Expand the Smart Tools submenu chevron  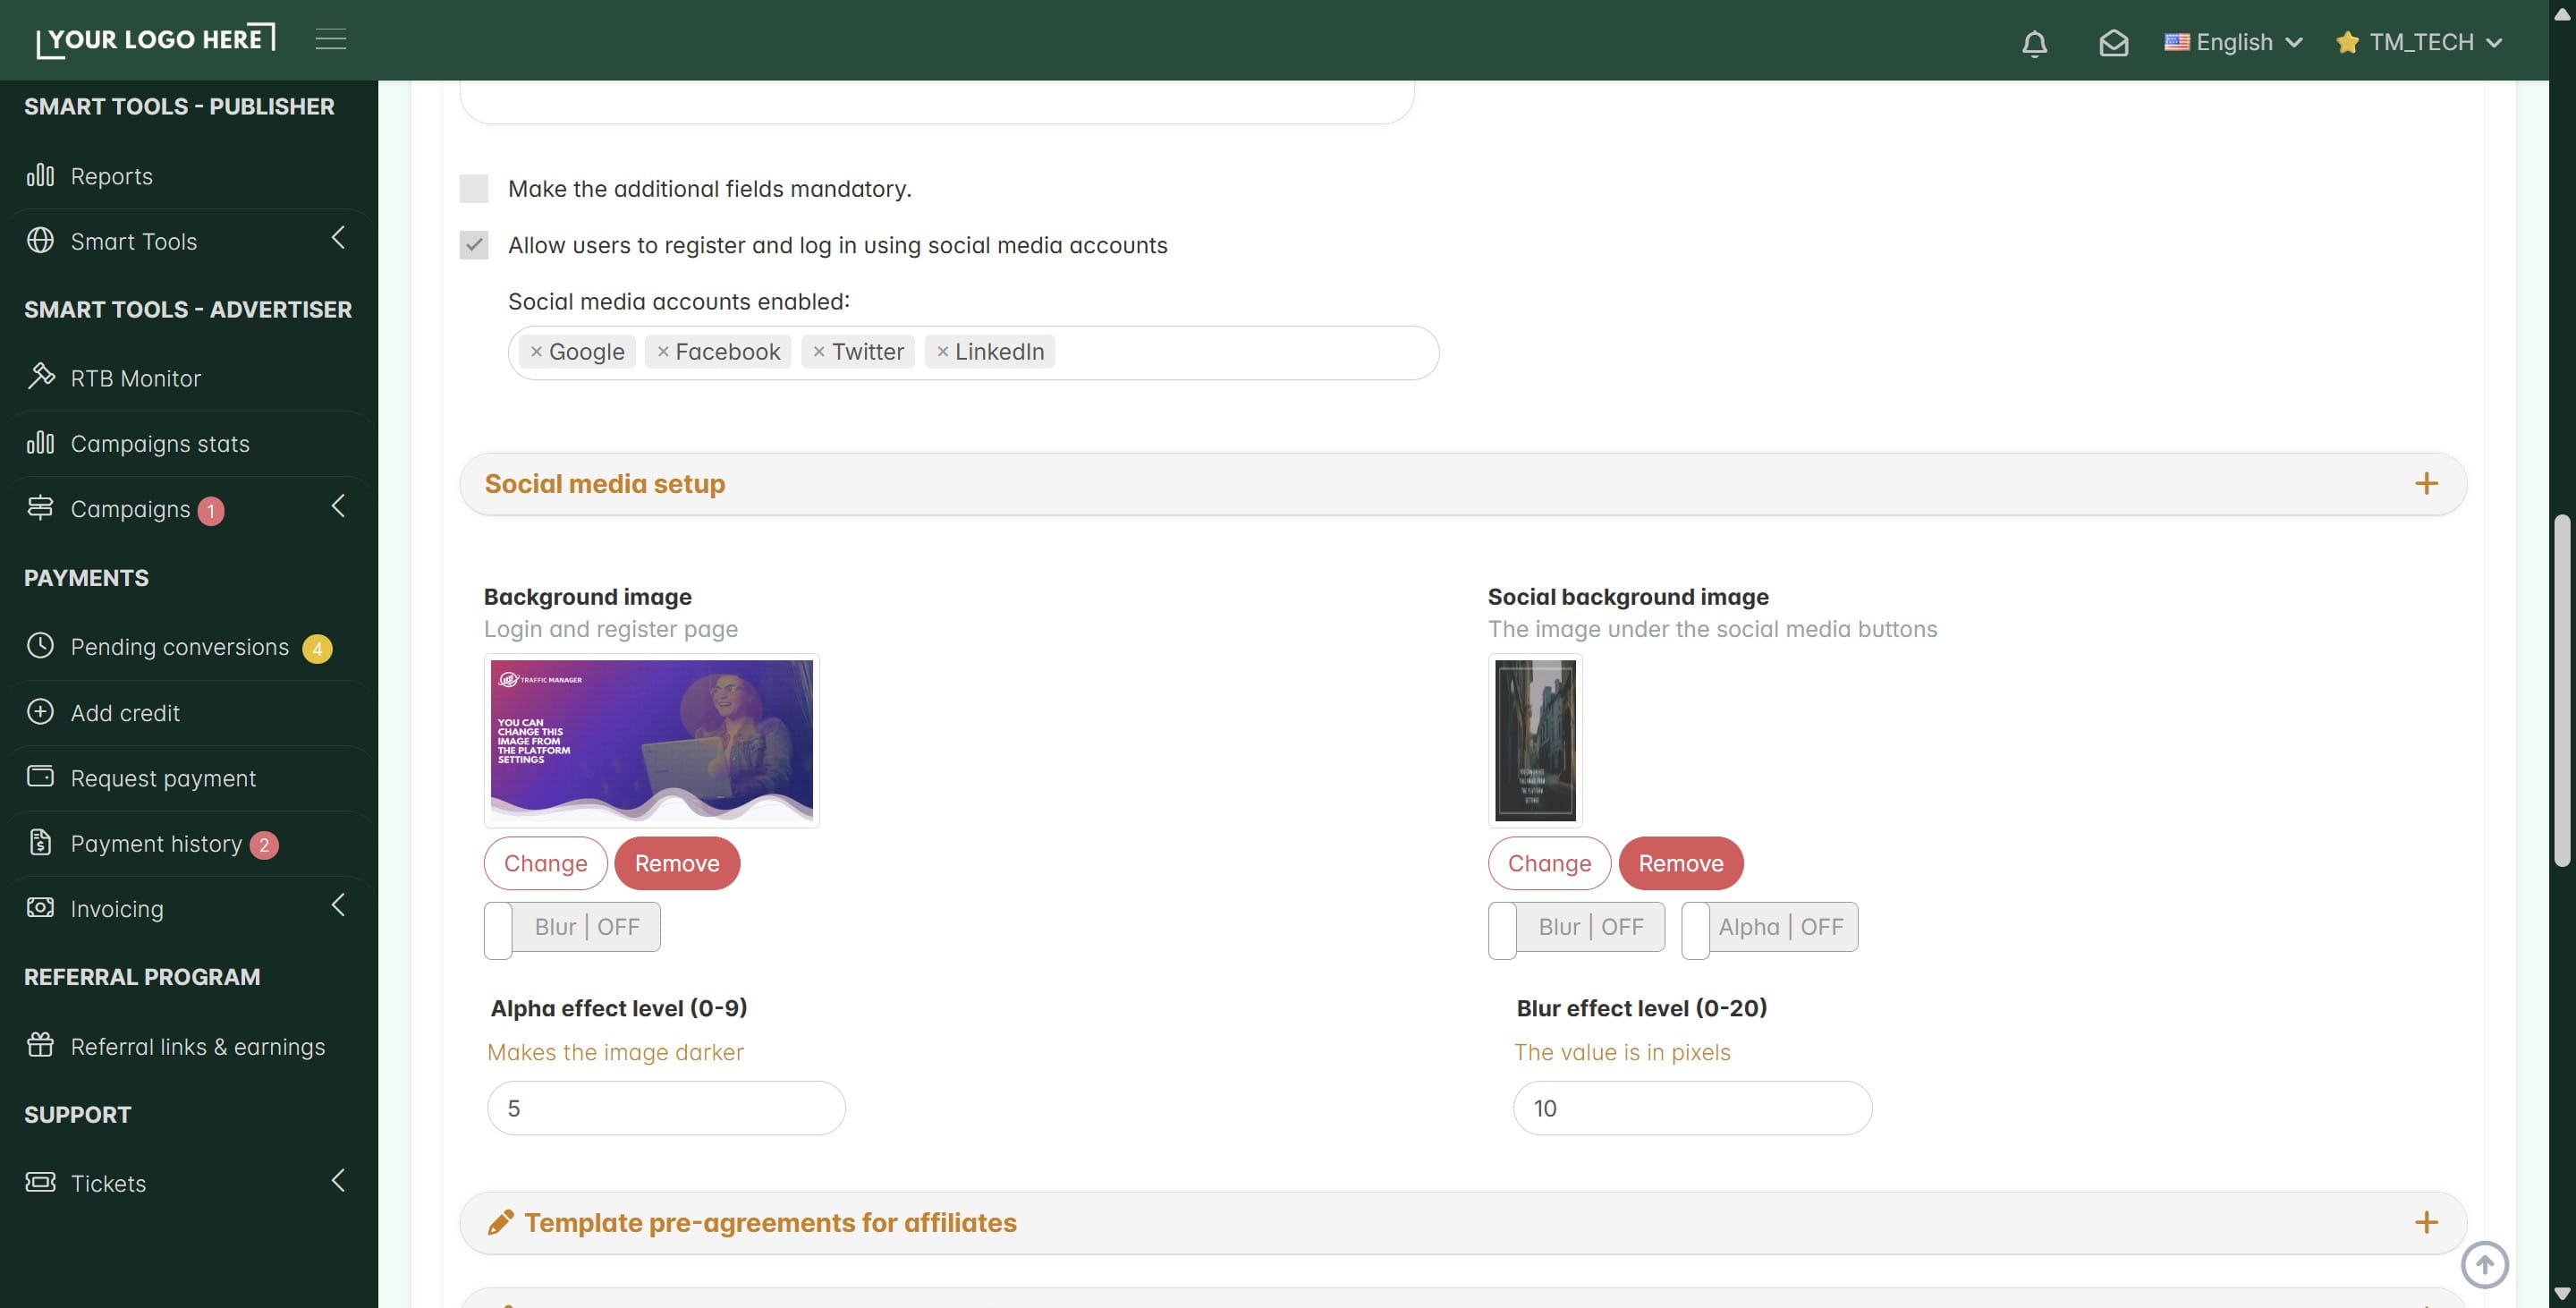(338, 238)
